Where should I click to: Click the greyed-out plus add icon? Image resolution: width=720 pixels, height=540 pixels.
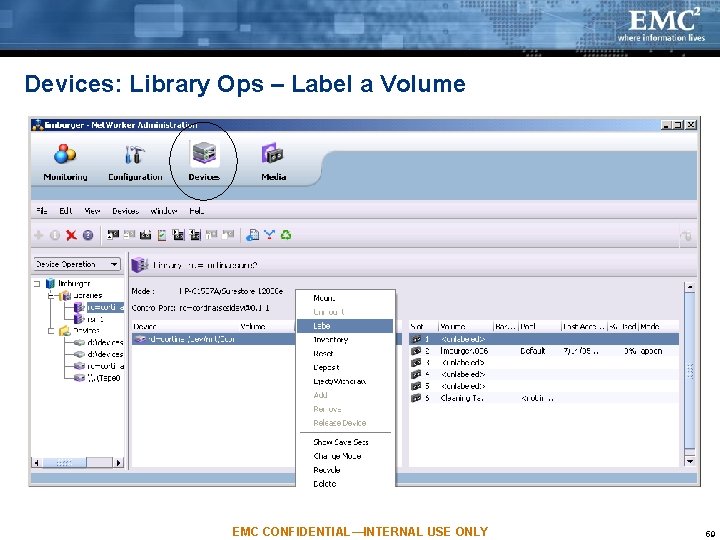point(39,235)
